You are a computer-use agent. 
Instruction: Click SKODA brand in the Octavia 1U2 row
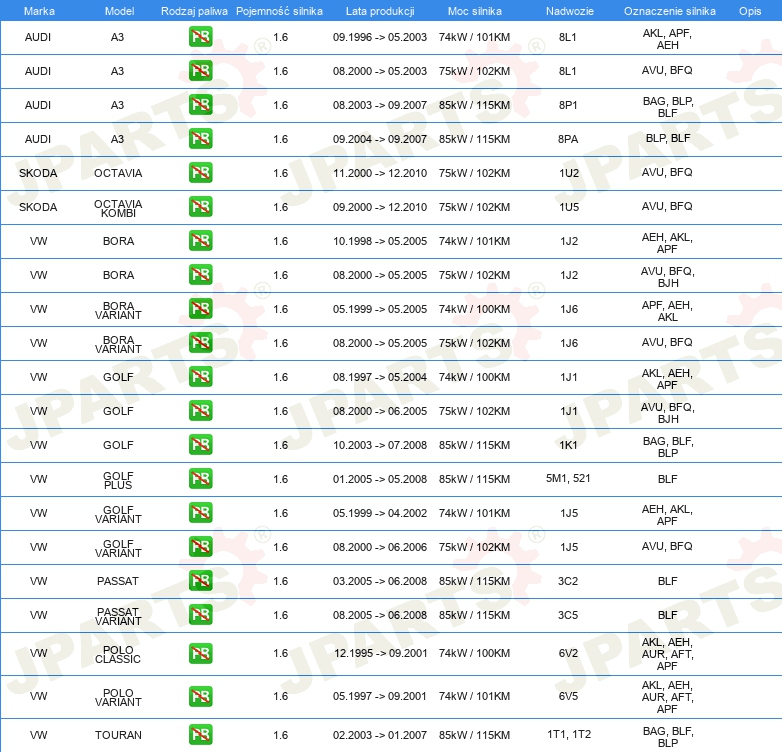(38, 173)
